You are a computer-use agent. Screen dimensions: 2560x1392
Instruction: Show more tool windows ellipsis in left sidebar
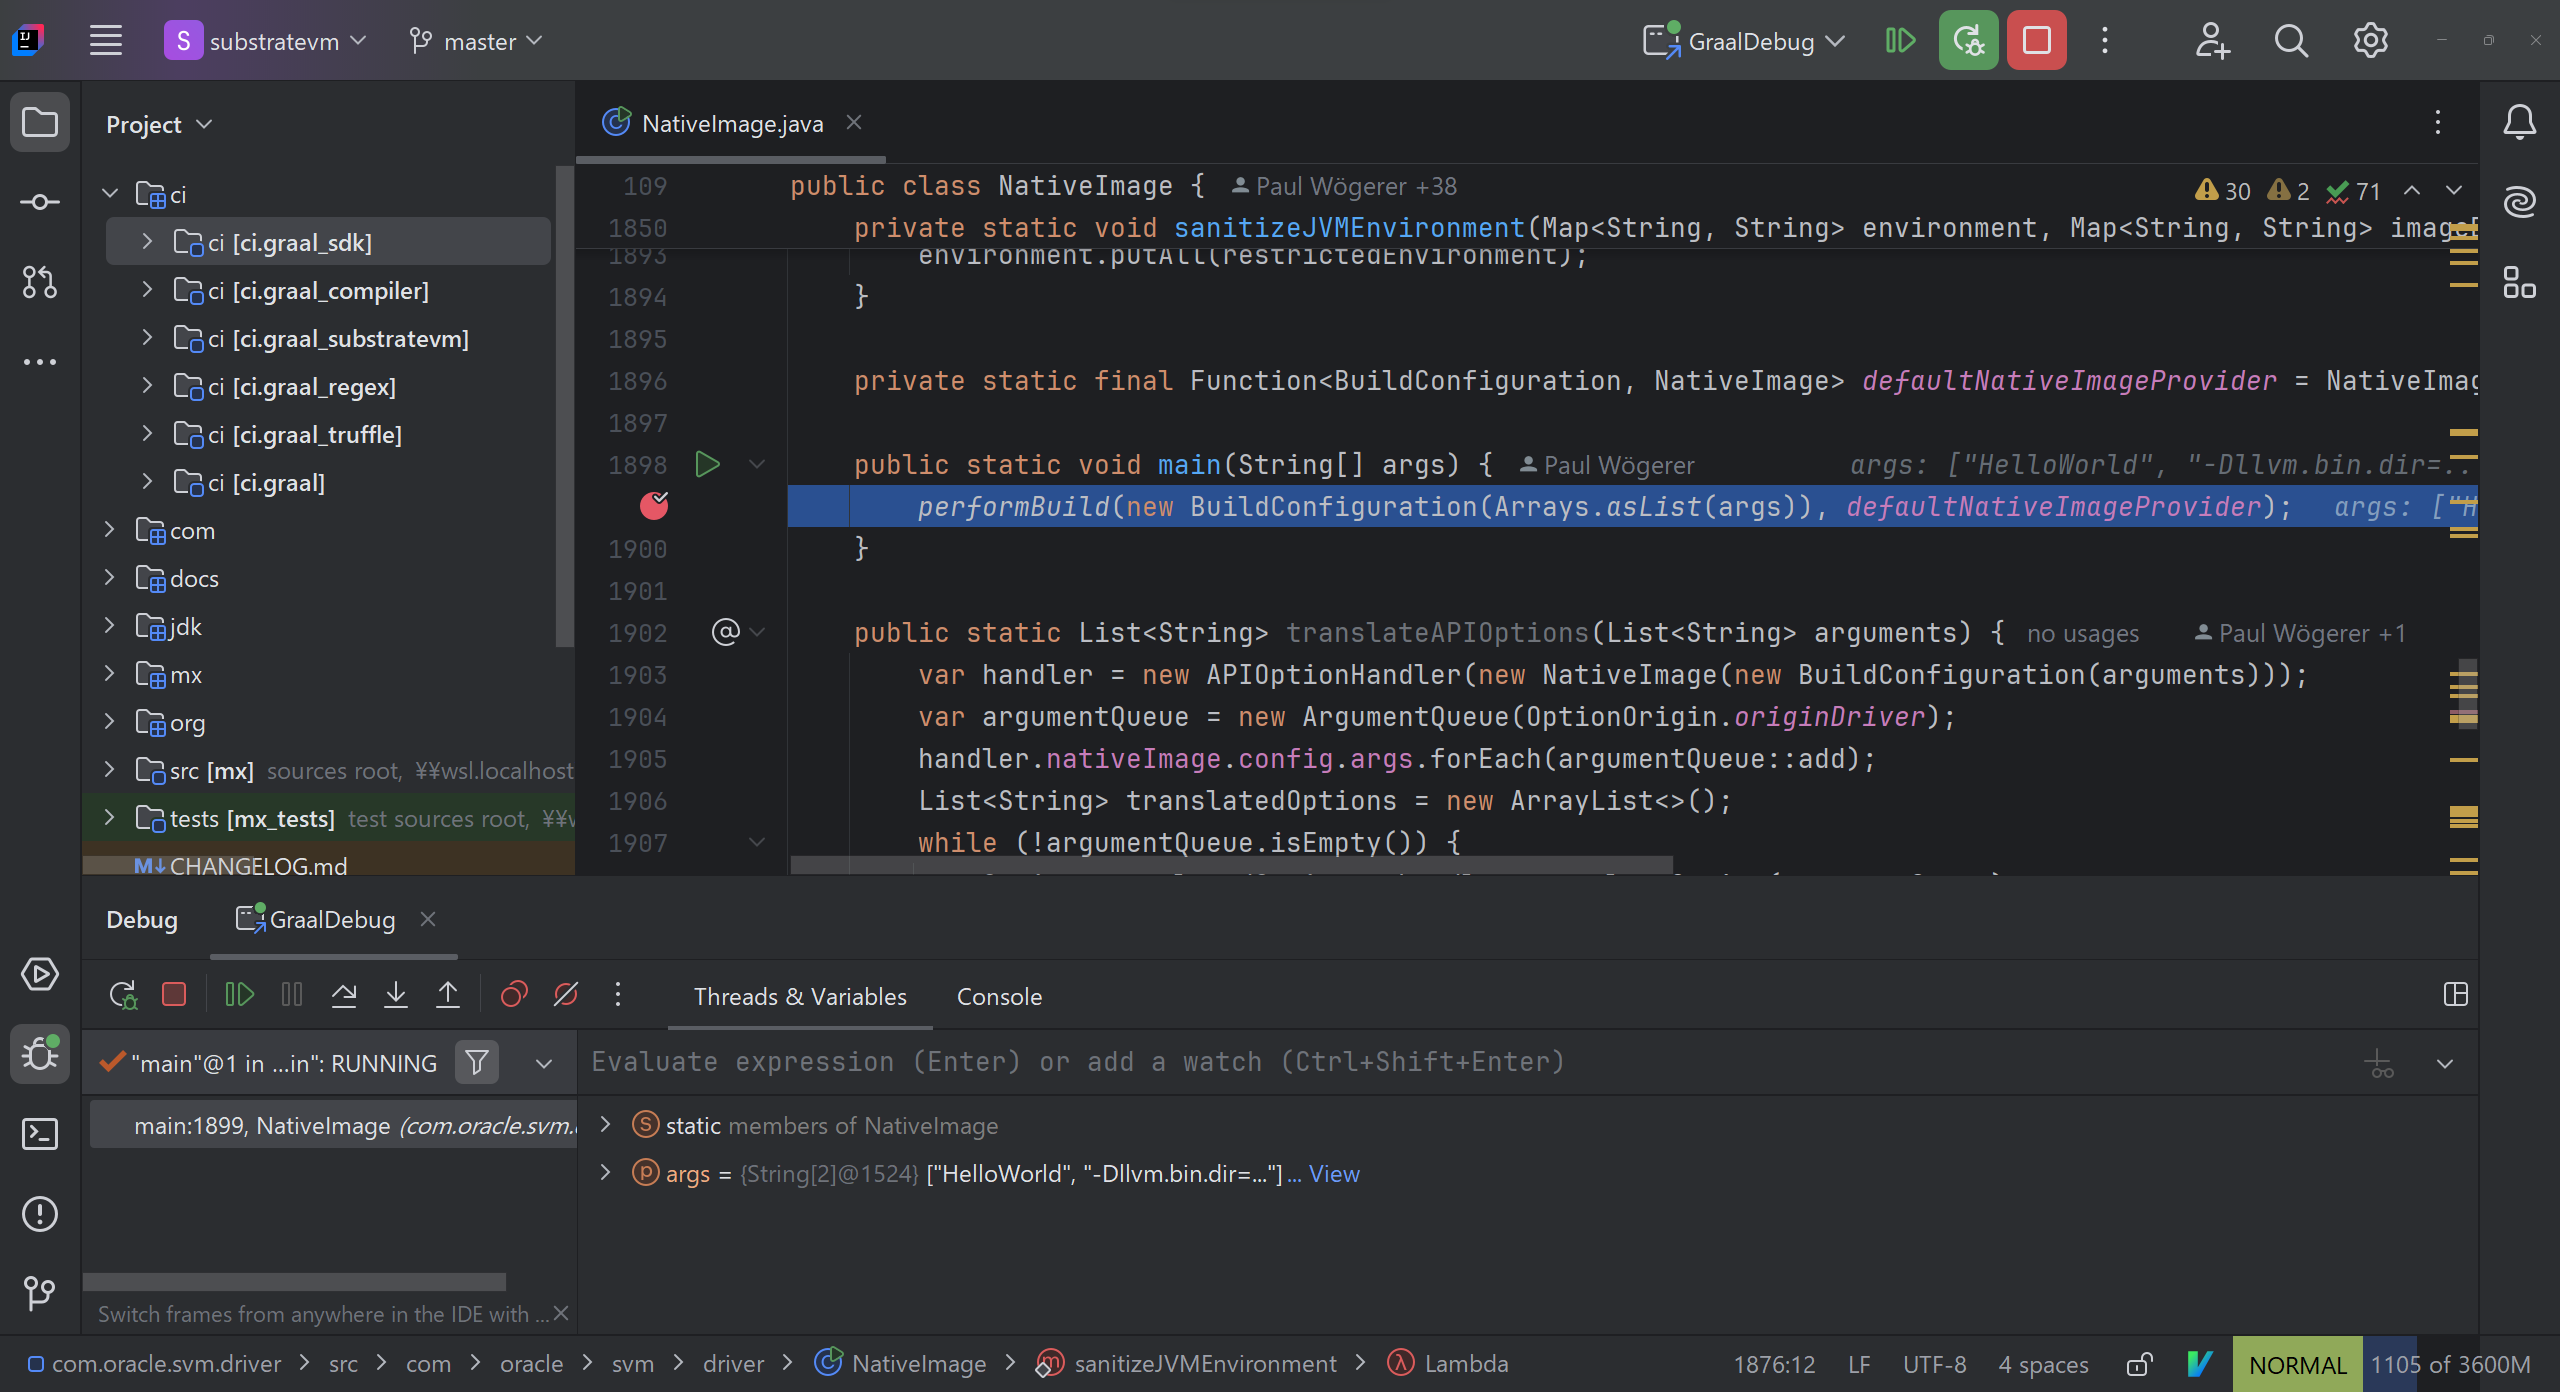point(40,362)
